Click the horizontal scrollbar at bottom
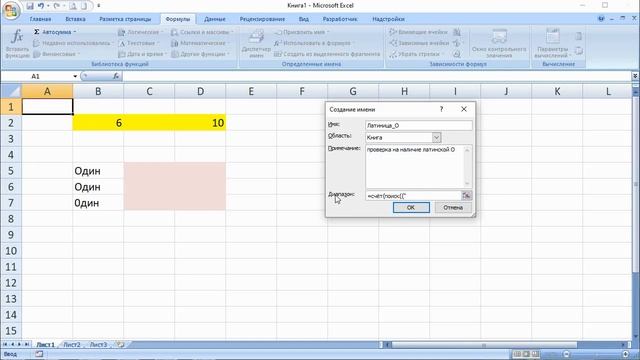Viewport: 640px width, 360px height. (x=484, y=345)
